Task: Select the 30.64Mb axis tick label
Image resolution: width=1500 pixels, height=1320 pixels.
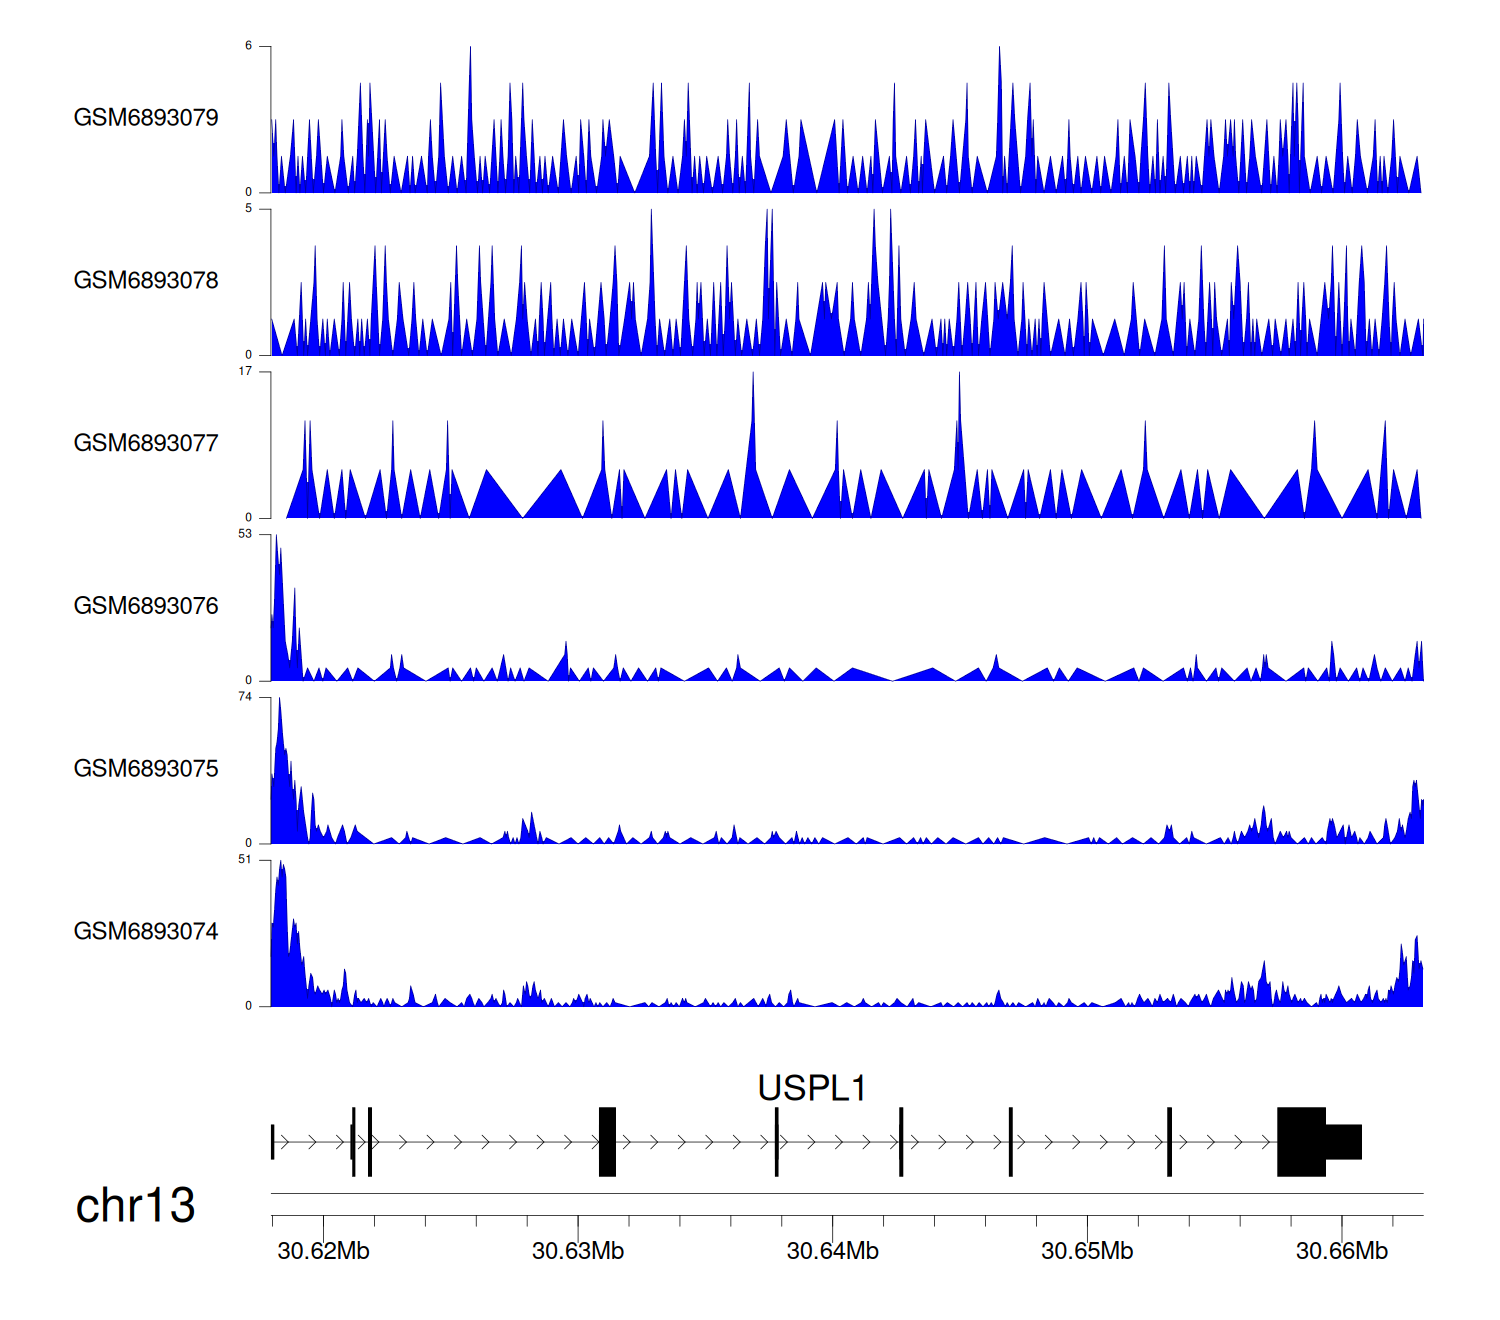Action: point(832,1252)
